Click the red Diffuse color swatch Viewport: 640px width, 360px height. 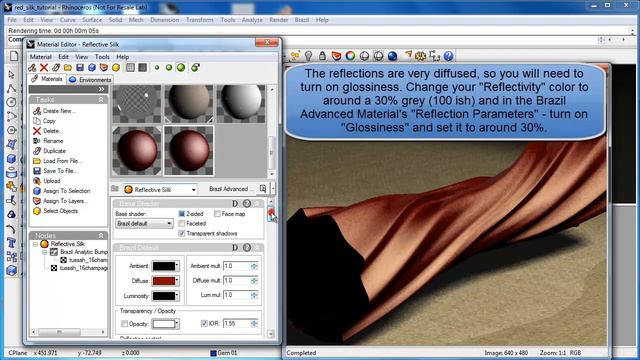163,281
